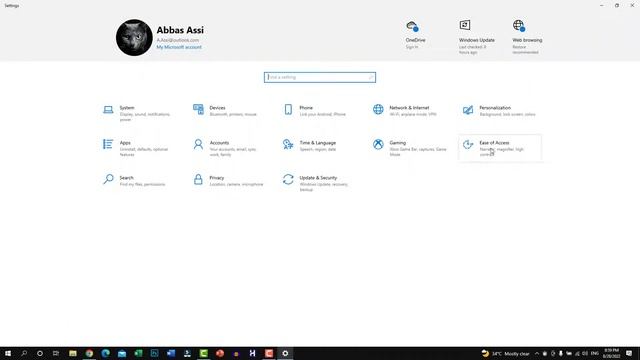The width and height of the screenshot is (640, 360).
Task: Open Web browsing recommendation in the header
Action: pyautogui.click(x=527, y=37)
